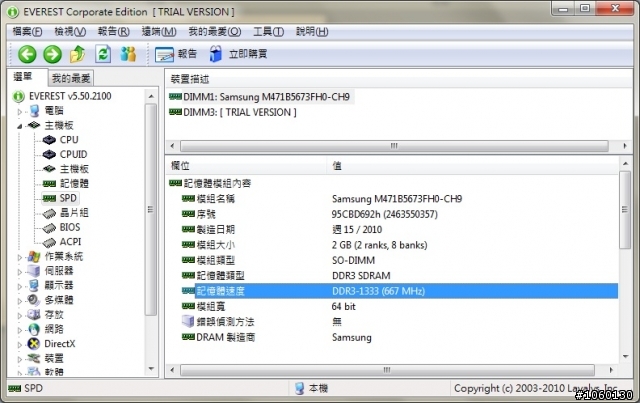Expand the 網路 tree node

tap(19, 330)
